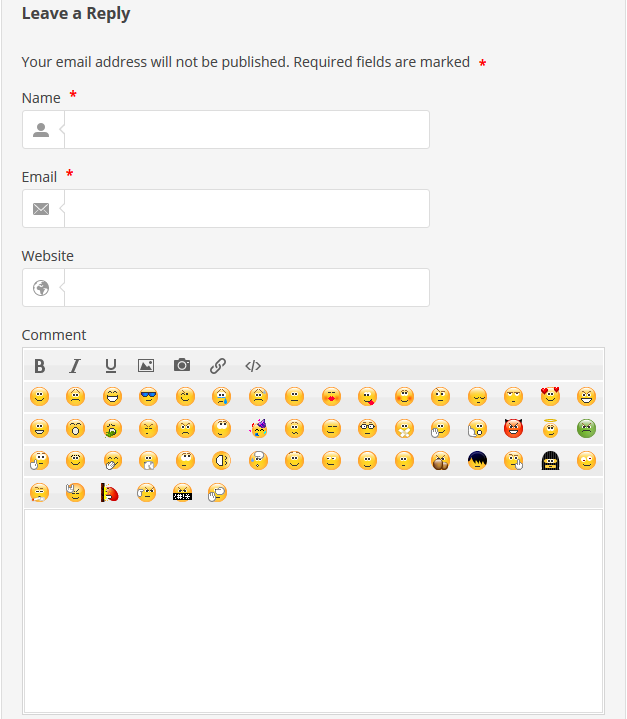Insert the censored swearing emoticon

[x=182, y=493]
